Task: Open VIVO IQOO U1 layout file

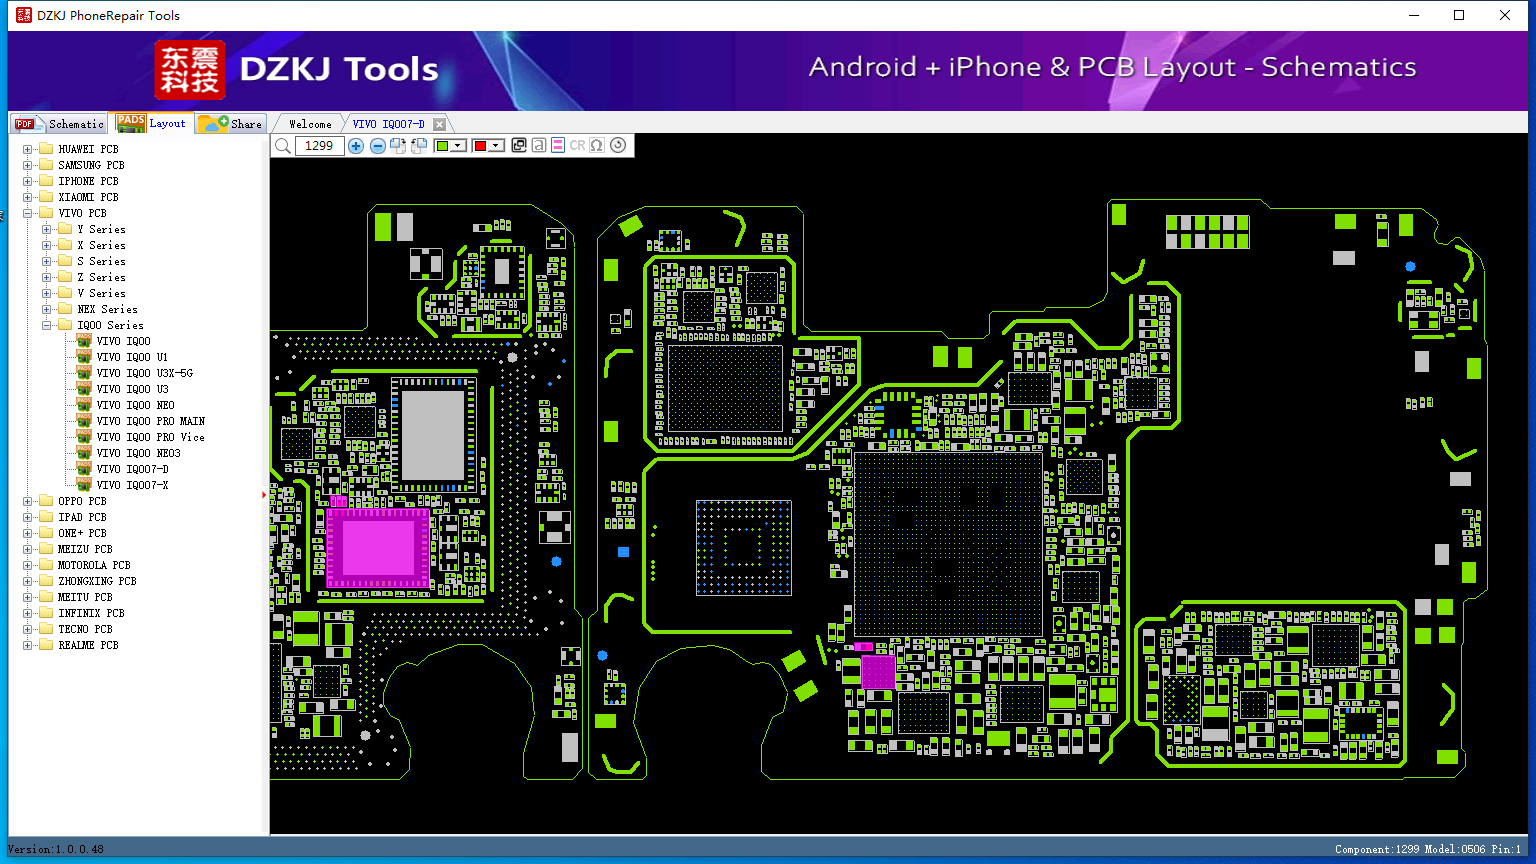Action: coord(132,357)
